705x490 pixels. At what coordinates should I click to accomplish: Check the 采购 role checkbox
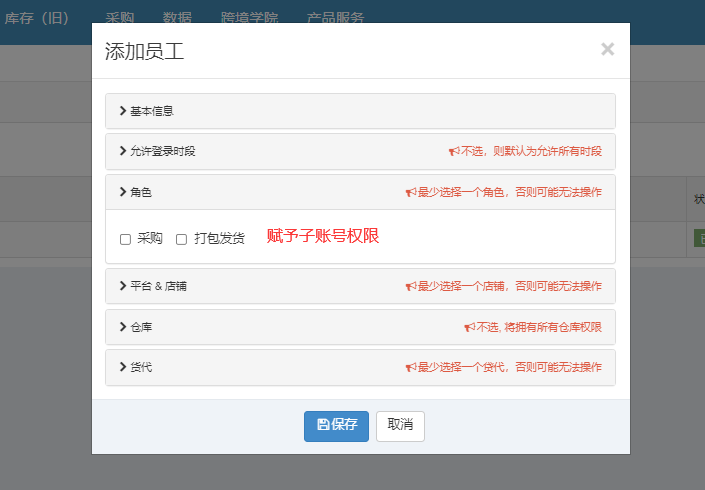click(125, 239)
